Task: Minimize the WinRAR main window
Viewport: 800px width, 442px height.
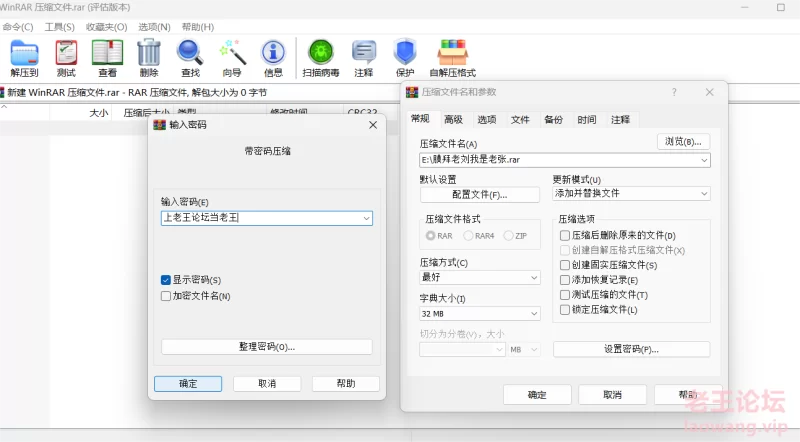Action: (x=744, y=8)
